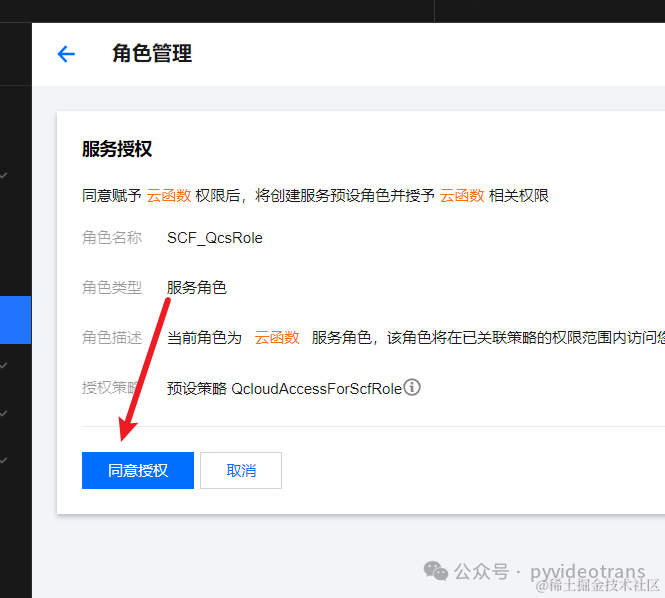The width and height of the screenshot is (665, 598).
Task: Click the blue back arrow icon
Action: click(x=66, y=54)
